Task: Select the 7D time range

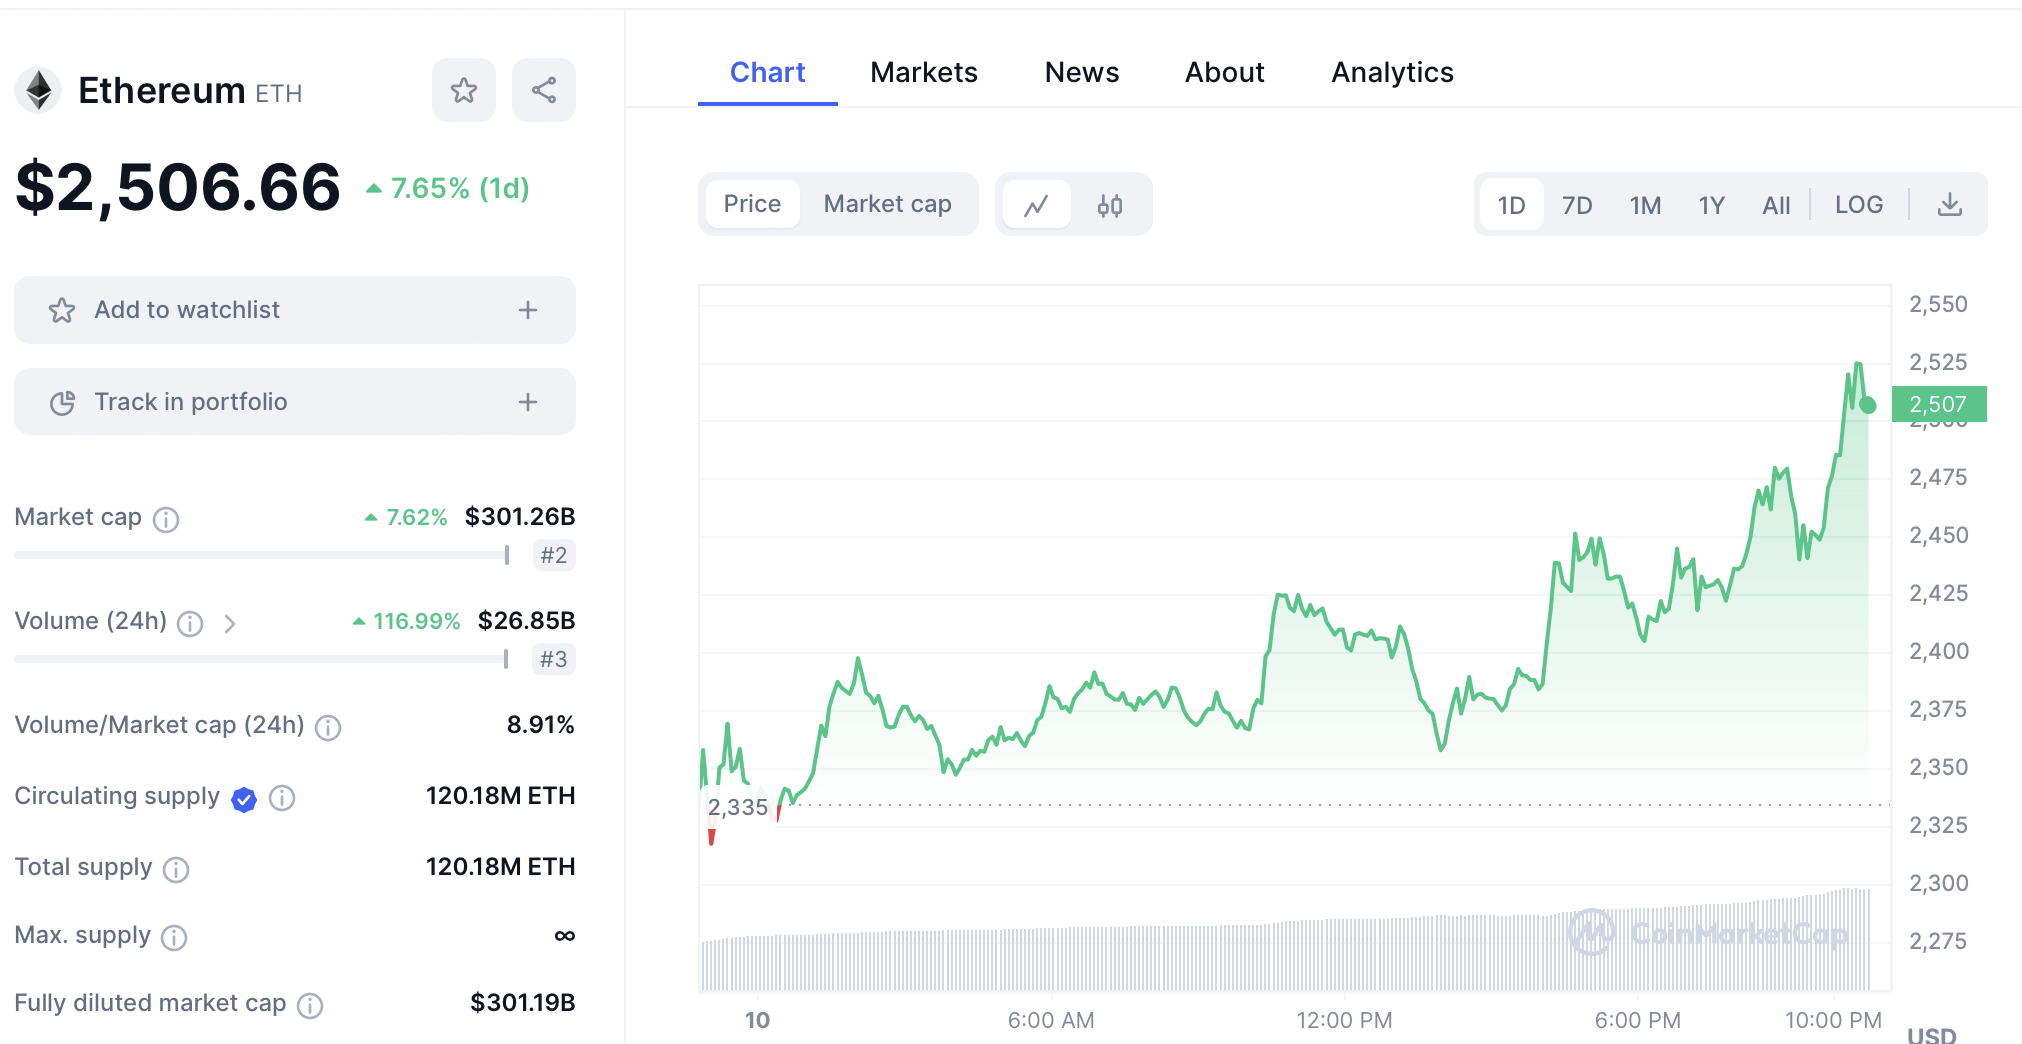Action: pos(1577,205)
